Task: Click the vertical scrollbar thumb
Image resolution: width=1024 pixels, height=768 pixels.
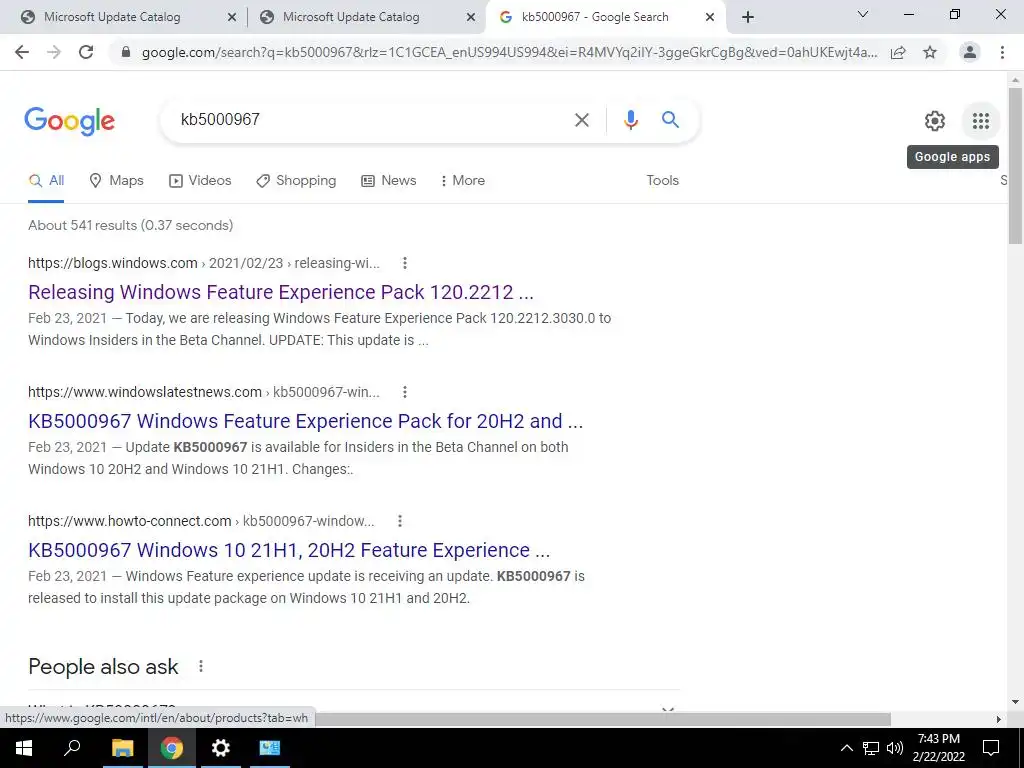Action: 1015,165
